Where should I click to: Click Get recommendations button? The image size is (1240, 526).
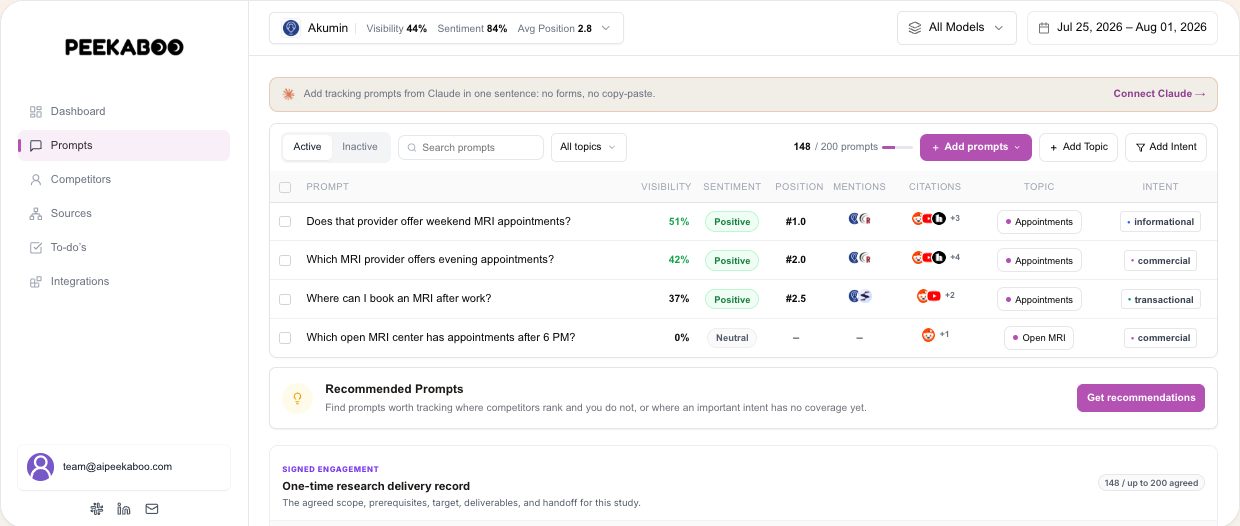pyautogui.click(x=1141, y=397)
